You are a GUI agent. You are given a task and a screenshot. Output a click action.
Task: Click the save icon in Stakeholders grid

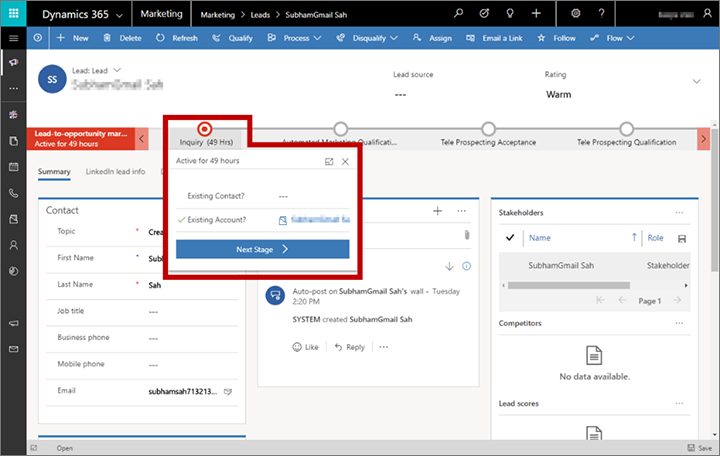[x=681, y=238]
